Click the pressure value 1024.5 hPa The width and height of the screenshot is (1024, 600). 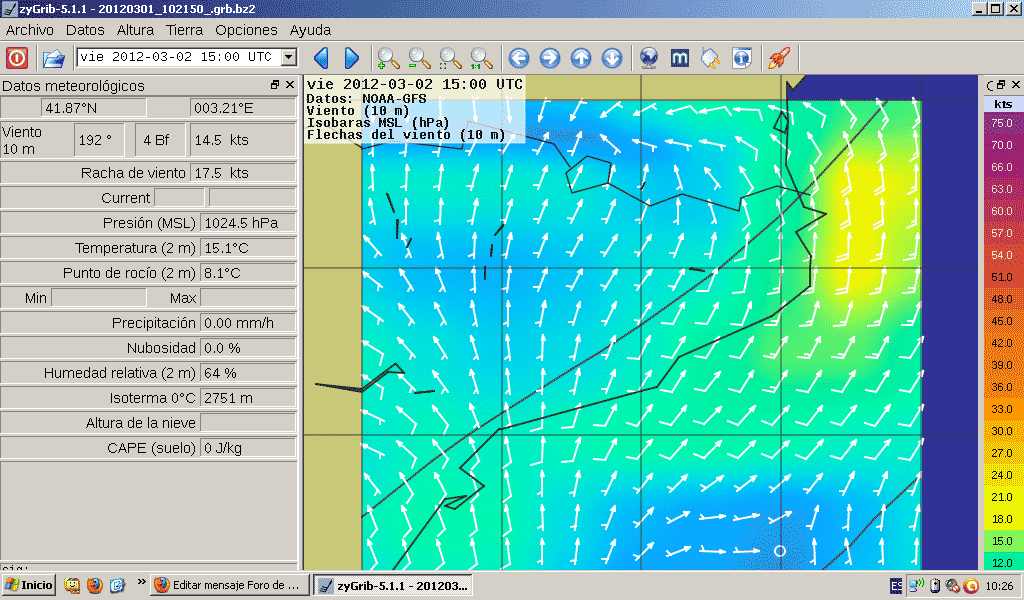pos(248,223)
